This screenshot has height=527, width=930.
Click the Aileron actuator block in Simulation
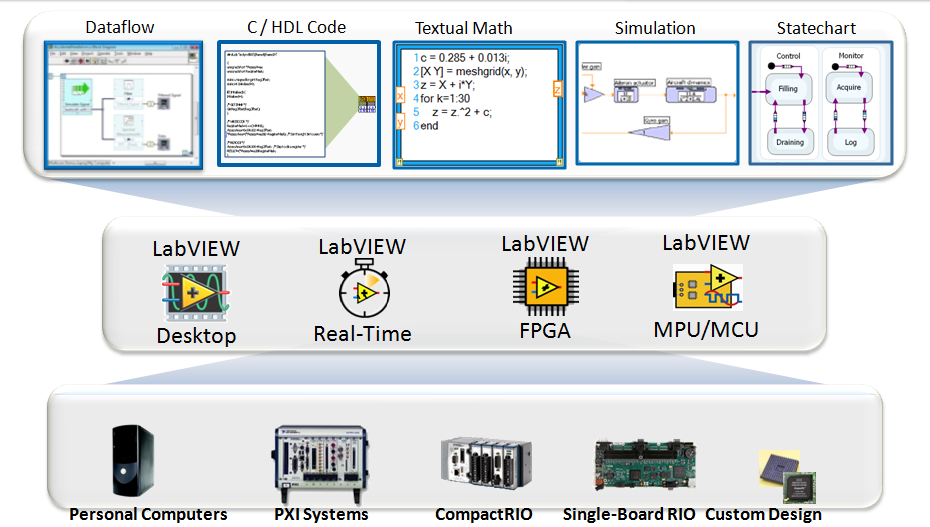[x=626, y=94]
